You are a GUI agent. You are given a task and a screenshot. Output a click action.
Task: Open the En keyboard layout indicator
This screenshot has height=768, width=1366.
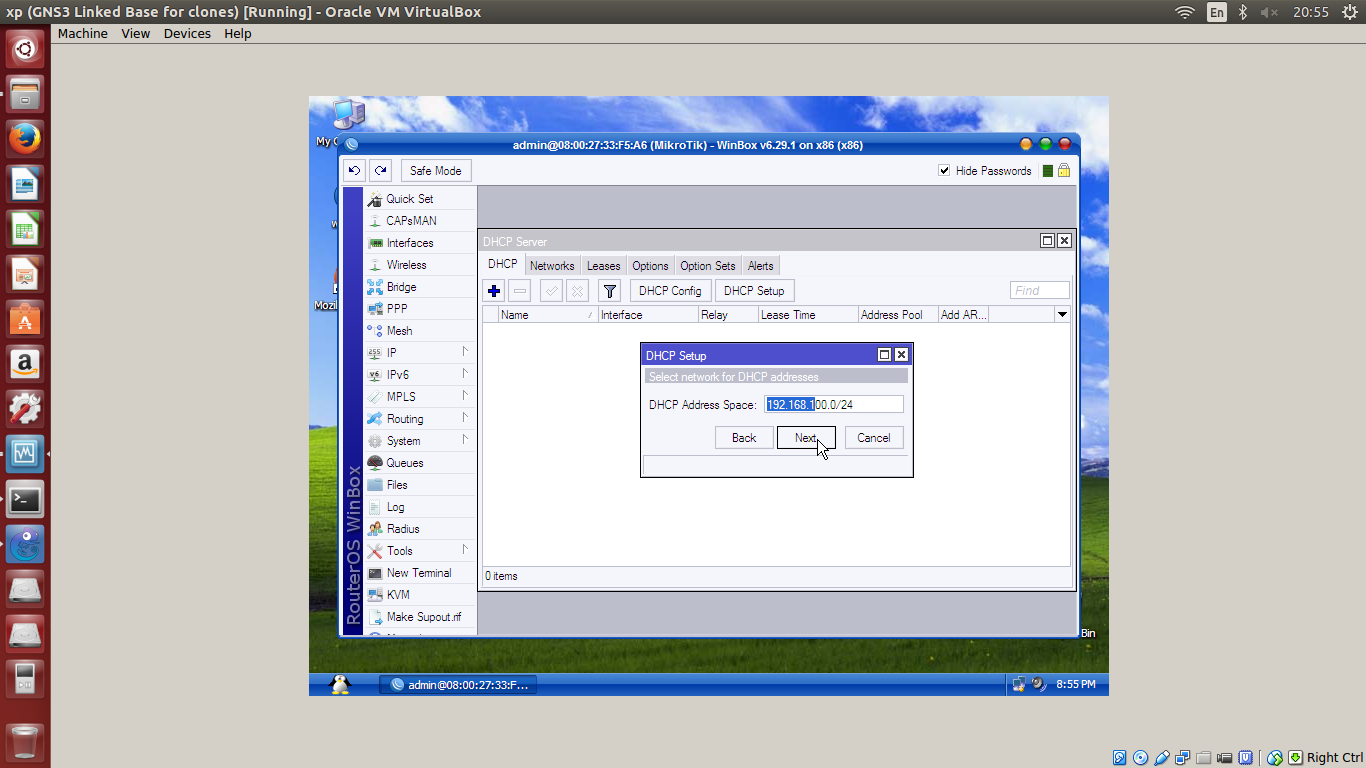(1216, 12)
